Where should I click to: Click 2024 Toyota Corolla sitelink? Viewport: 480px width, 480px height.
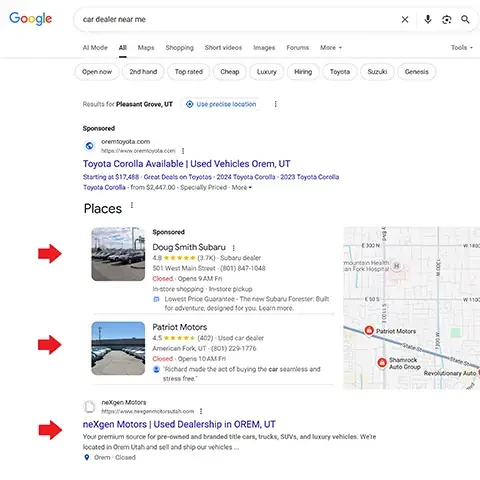pyautogui.click(x=246, y=177)
